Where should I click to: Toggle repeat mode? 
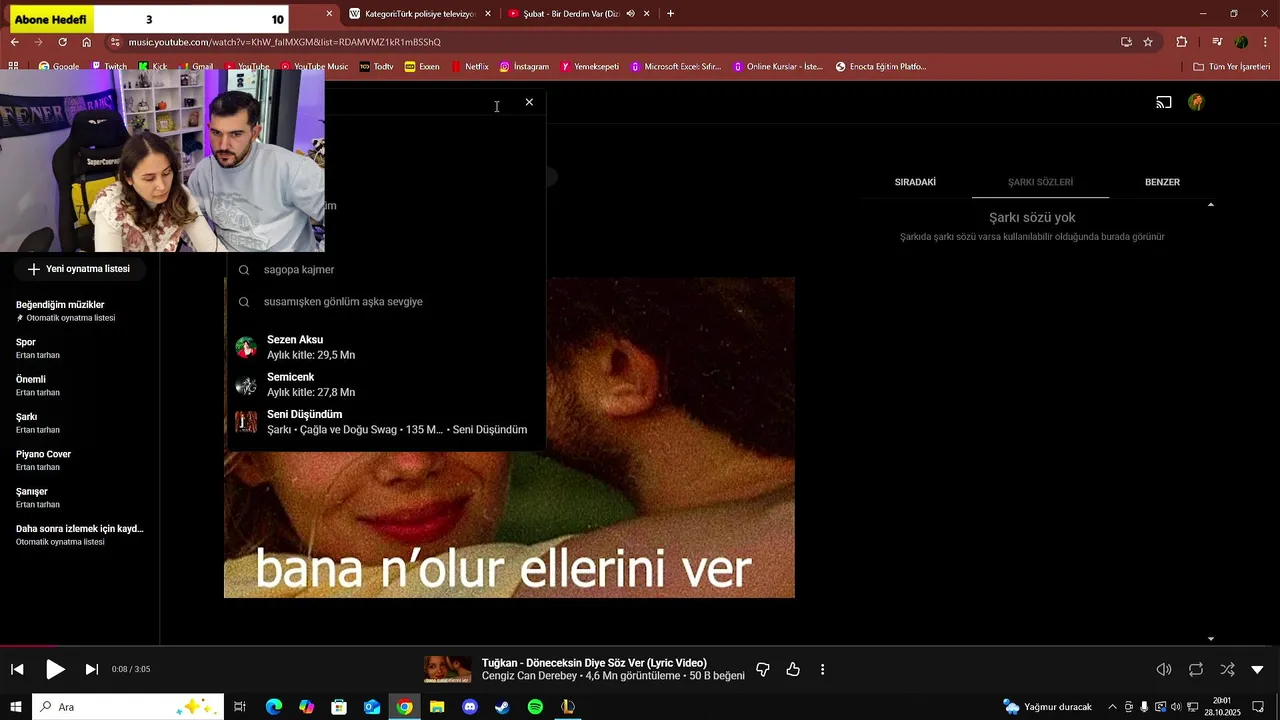pos(1196,669)
